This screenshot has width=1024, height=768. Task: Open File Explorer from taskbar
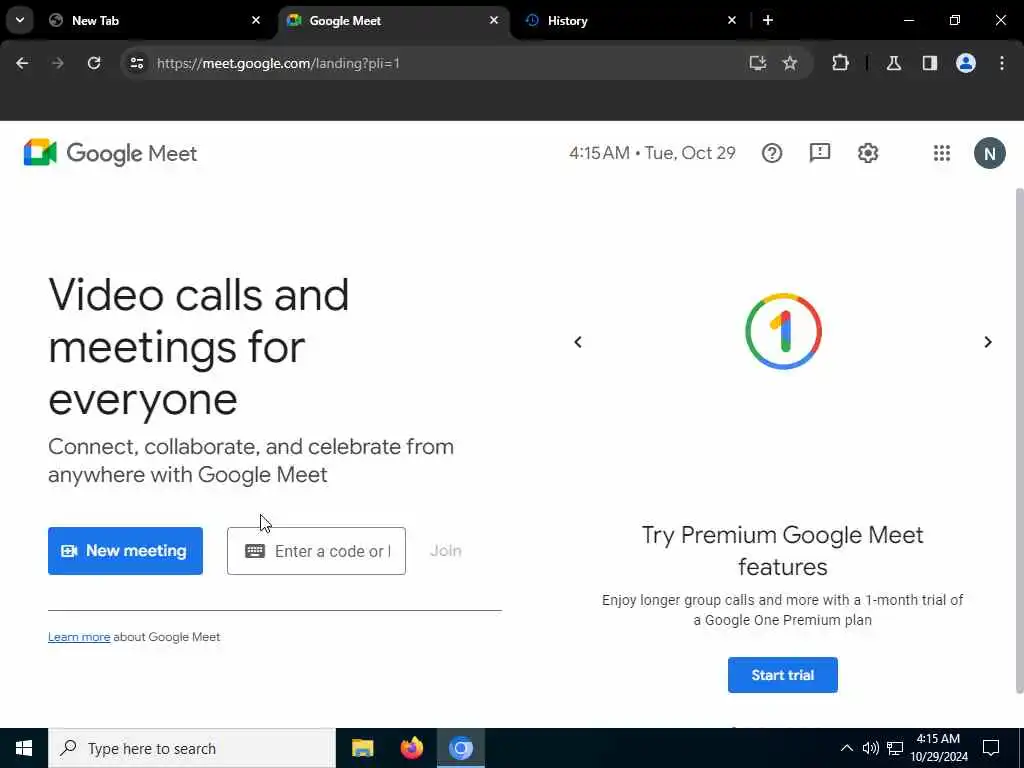(x=362, y=748)
